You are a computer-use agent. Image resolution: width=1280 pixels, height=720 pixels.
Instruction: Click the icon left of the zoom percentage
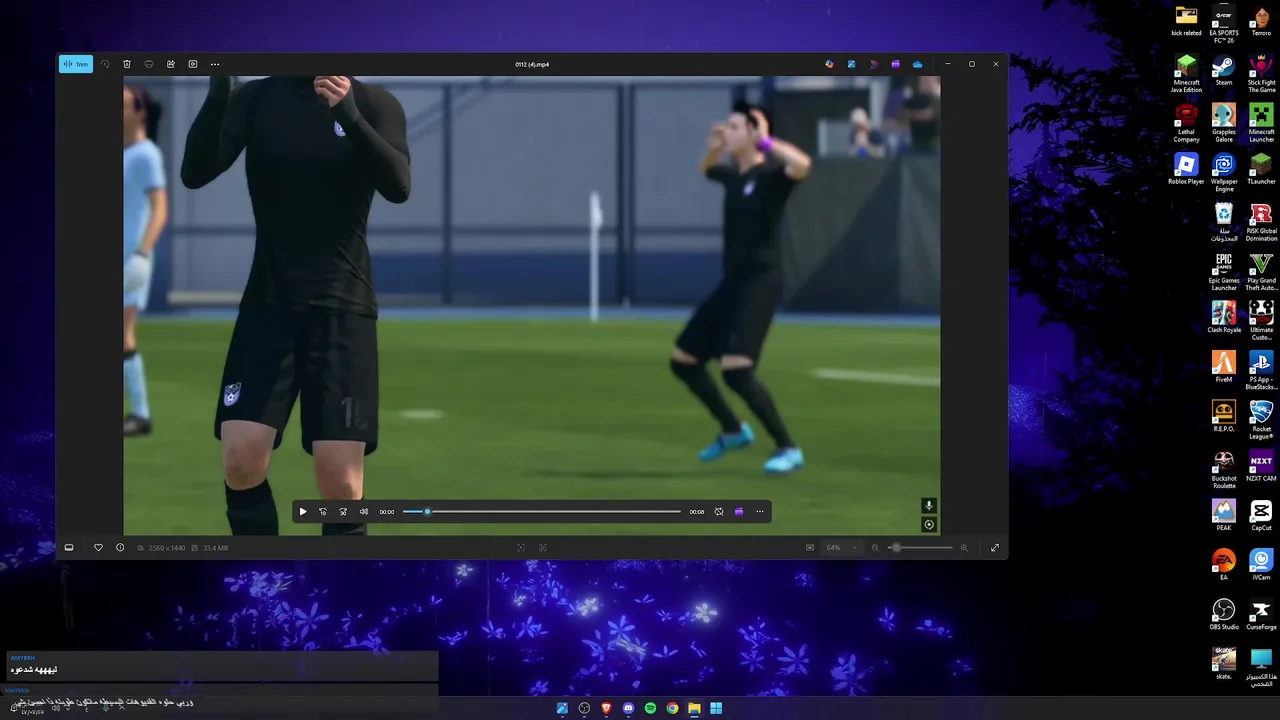click(x=810, y=548)
